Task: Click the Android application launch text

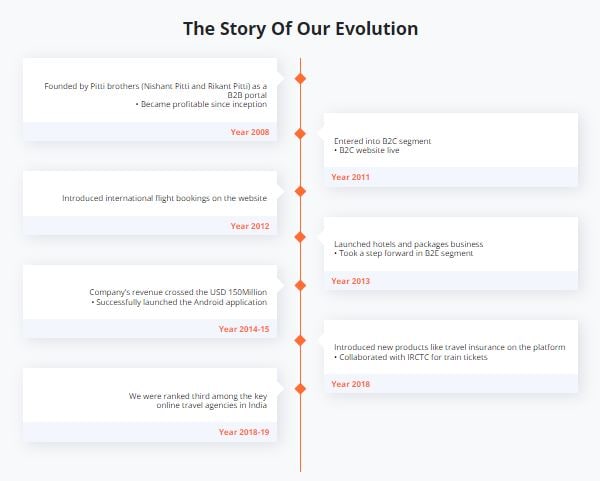Action: (180, 302)
